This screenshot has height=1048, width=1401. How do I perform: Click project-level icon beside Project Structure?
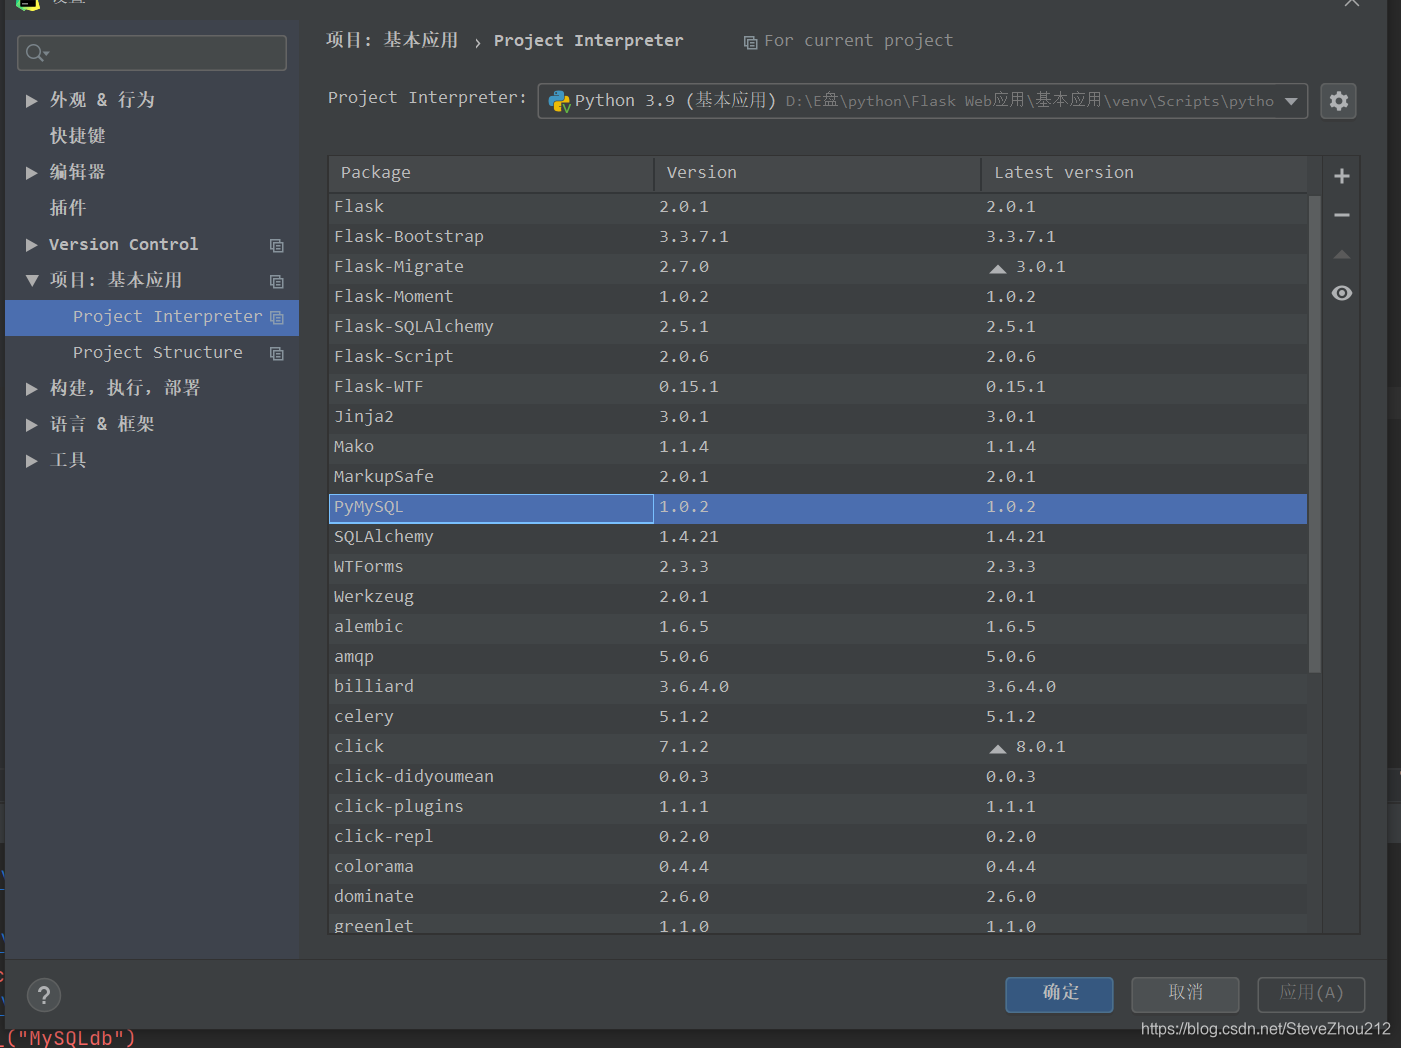277,353
